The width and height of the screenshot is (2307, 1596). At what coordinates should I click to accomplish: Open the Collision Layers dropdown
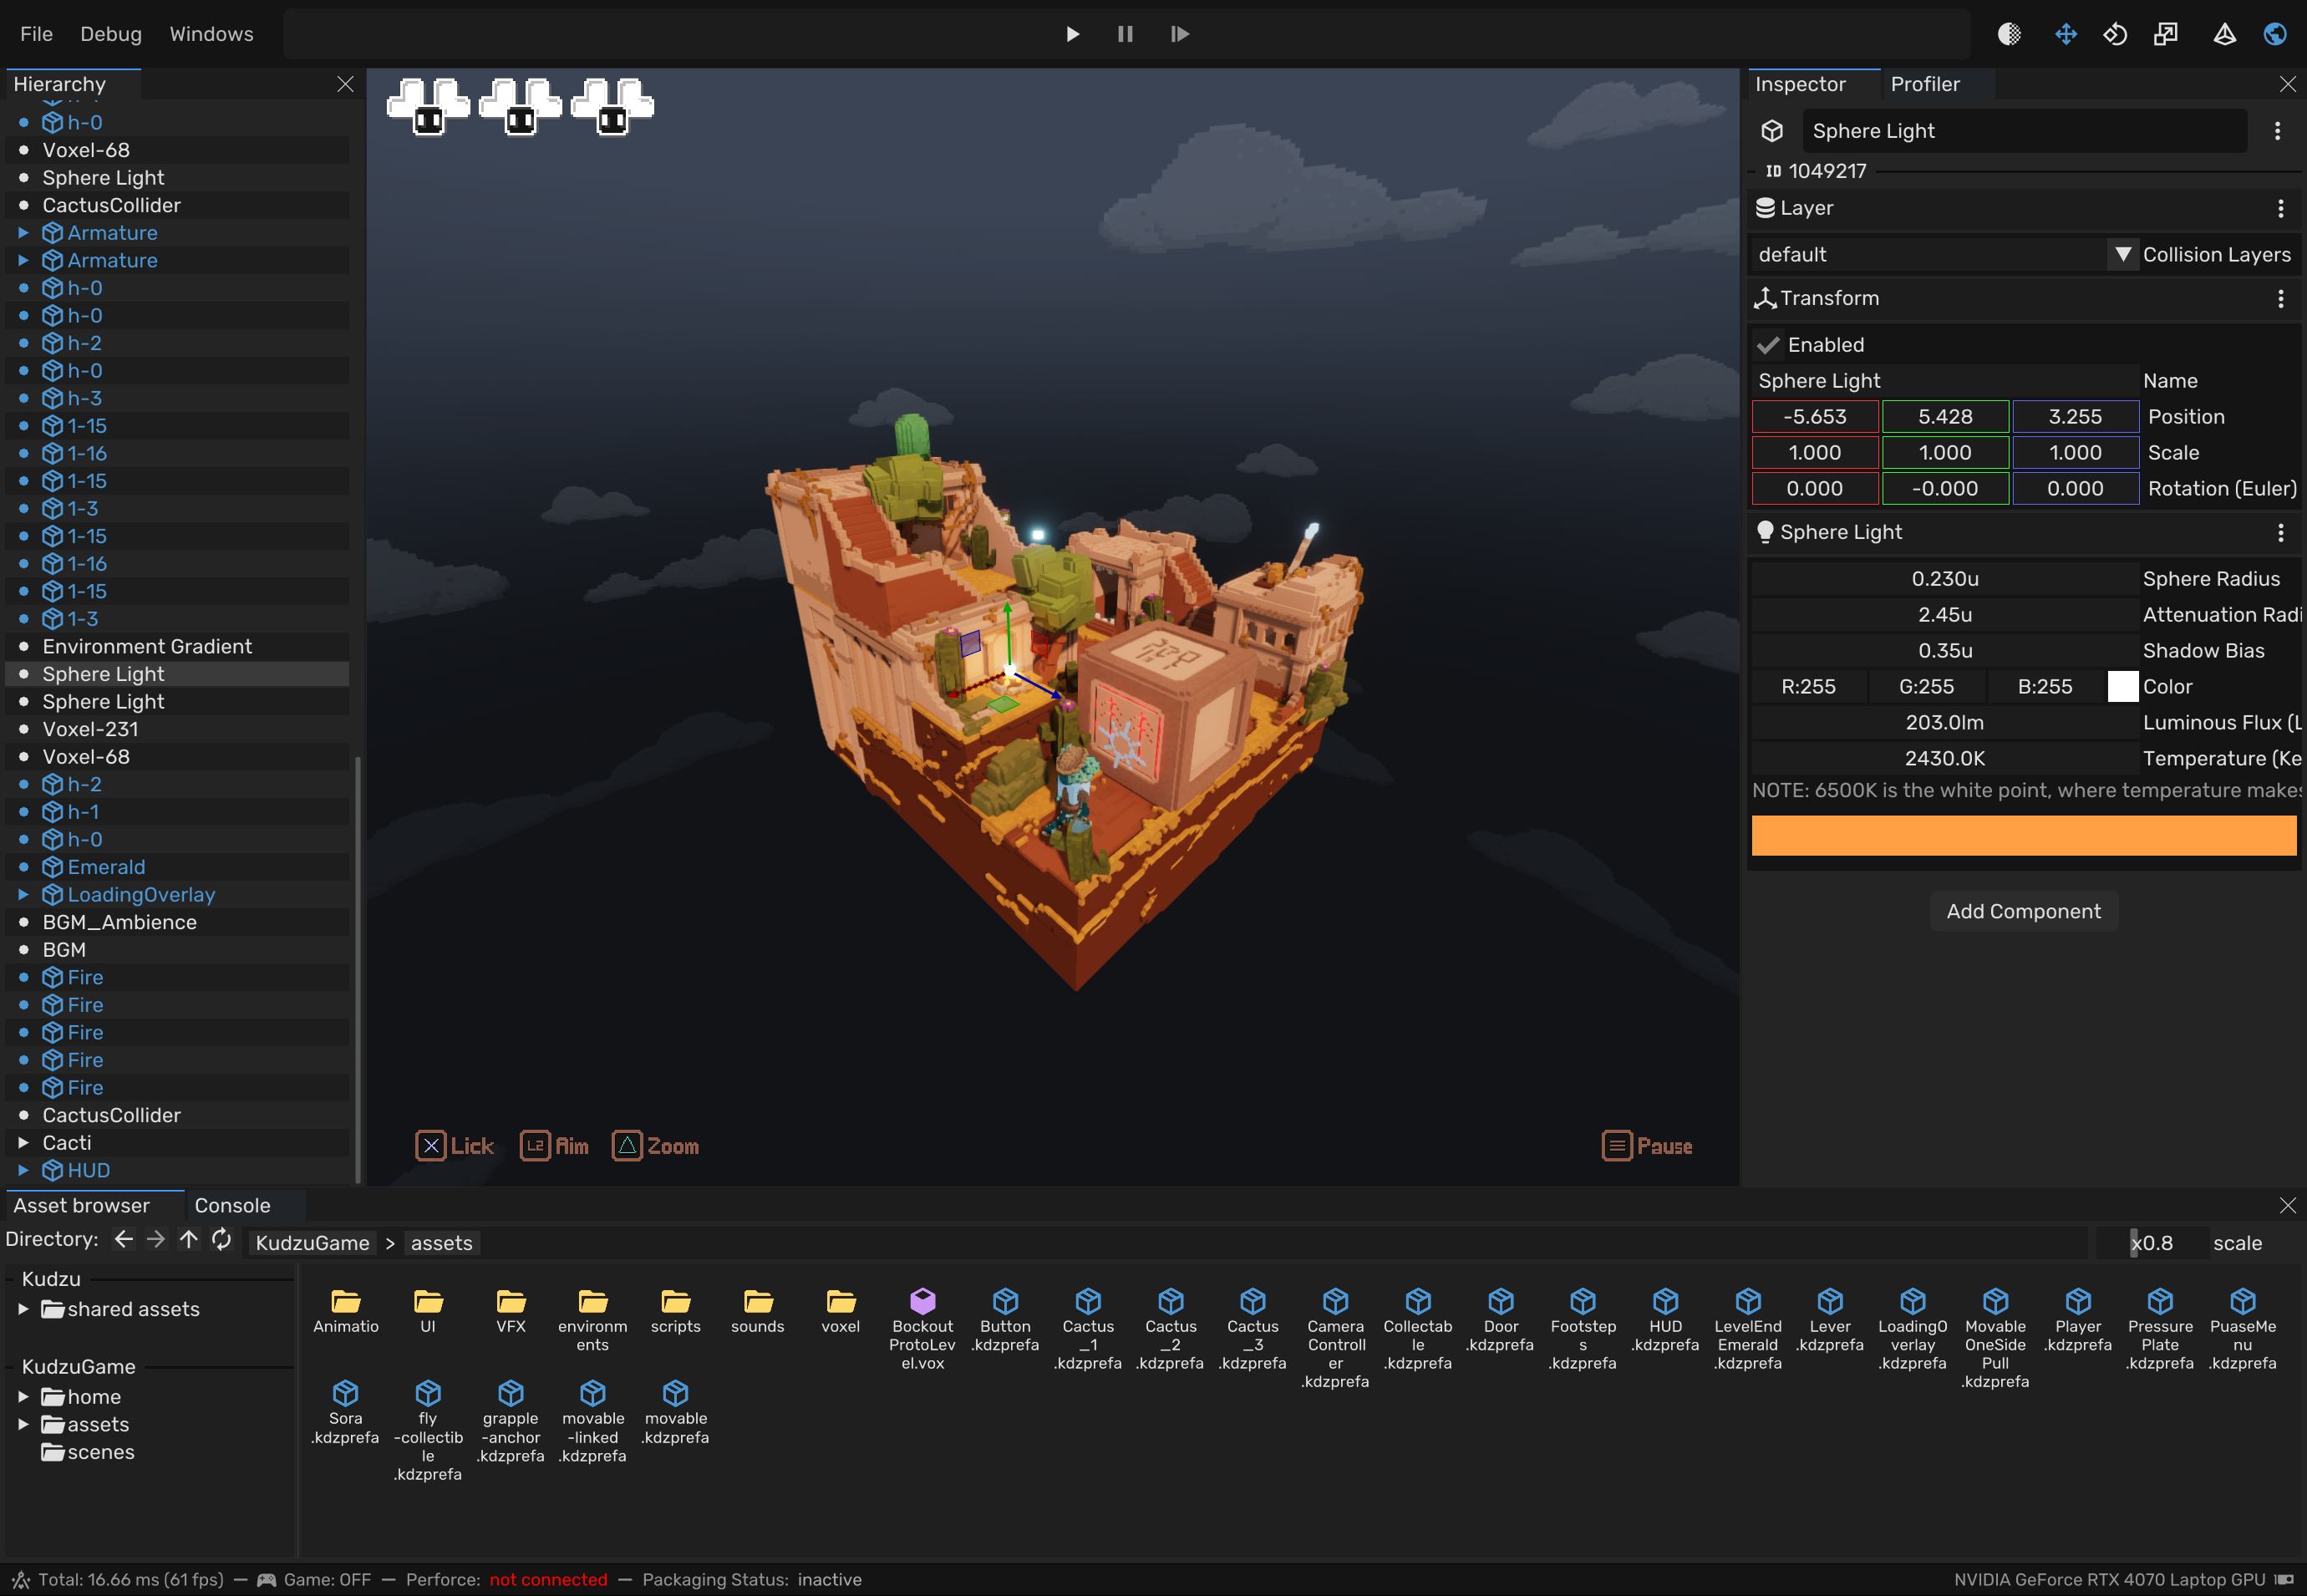[x=2122, y=254]
